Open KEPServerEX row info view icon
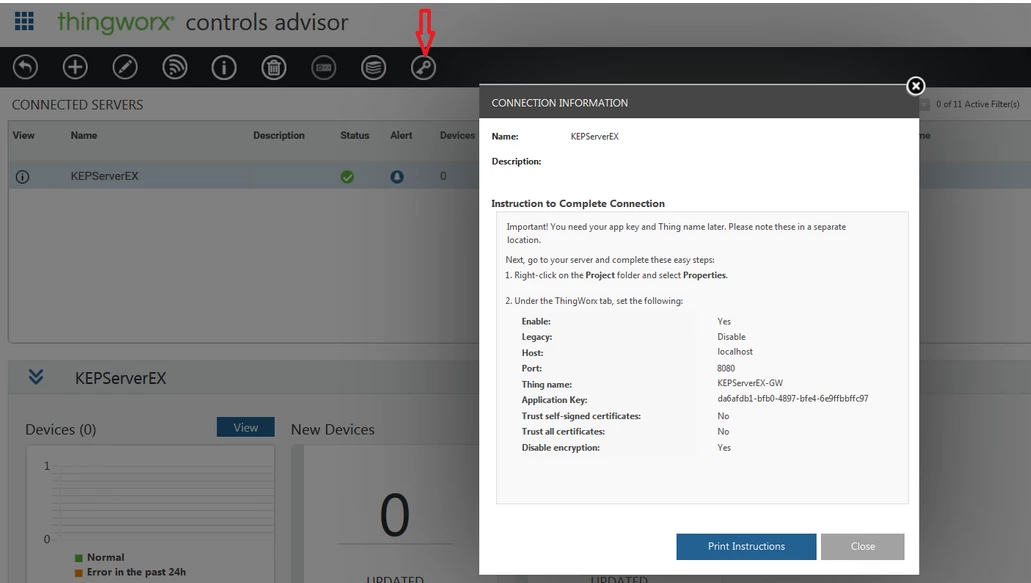This screenshot has width=1031, height=583. point(22,177)
